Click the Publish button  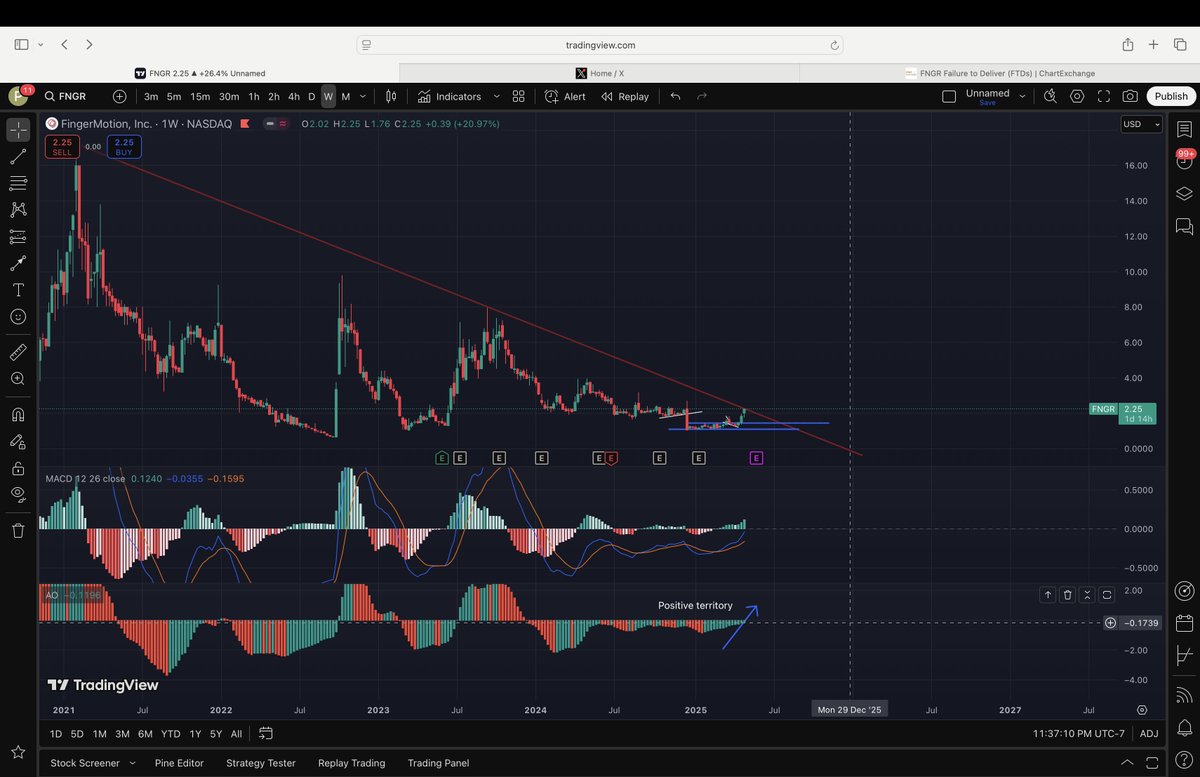1169,96
